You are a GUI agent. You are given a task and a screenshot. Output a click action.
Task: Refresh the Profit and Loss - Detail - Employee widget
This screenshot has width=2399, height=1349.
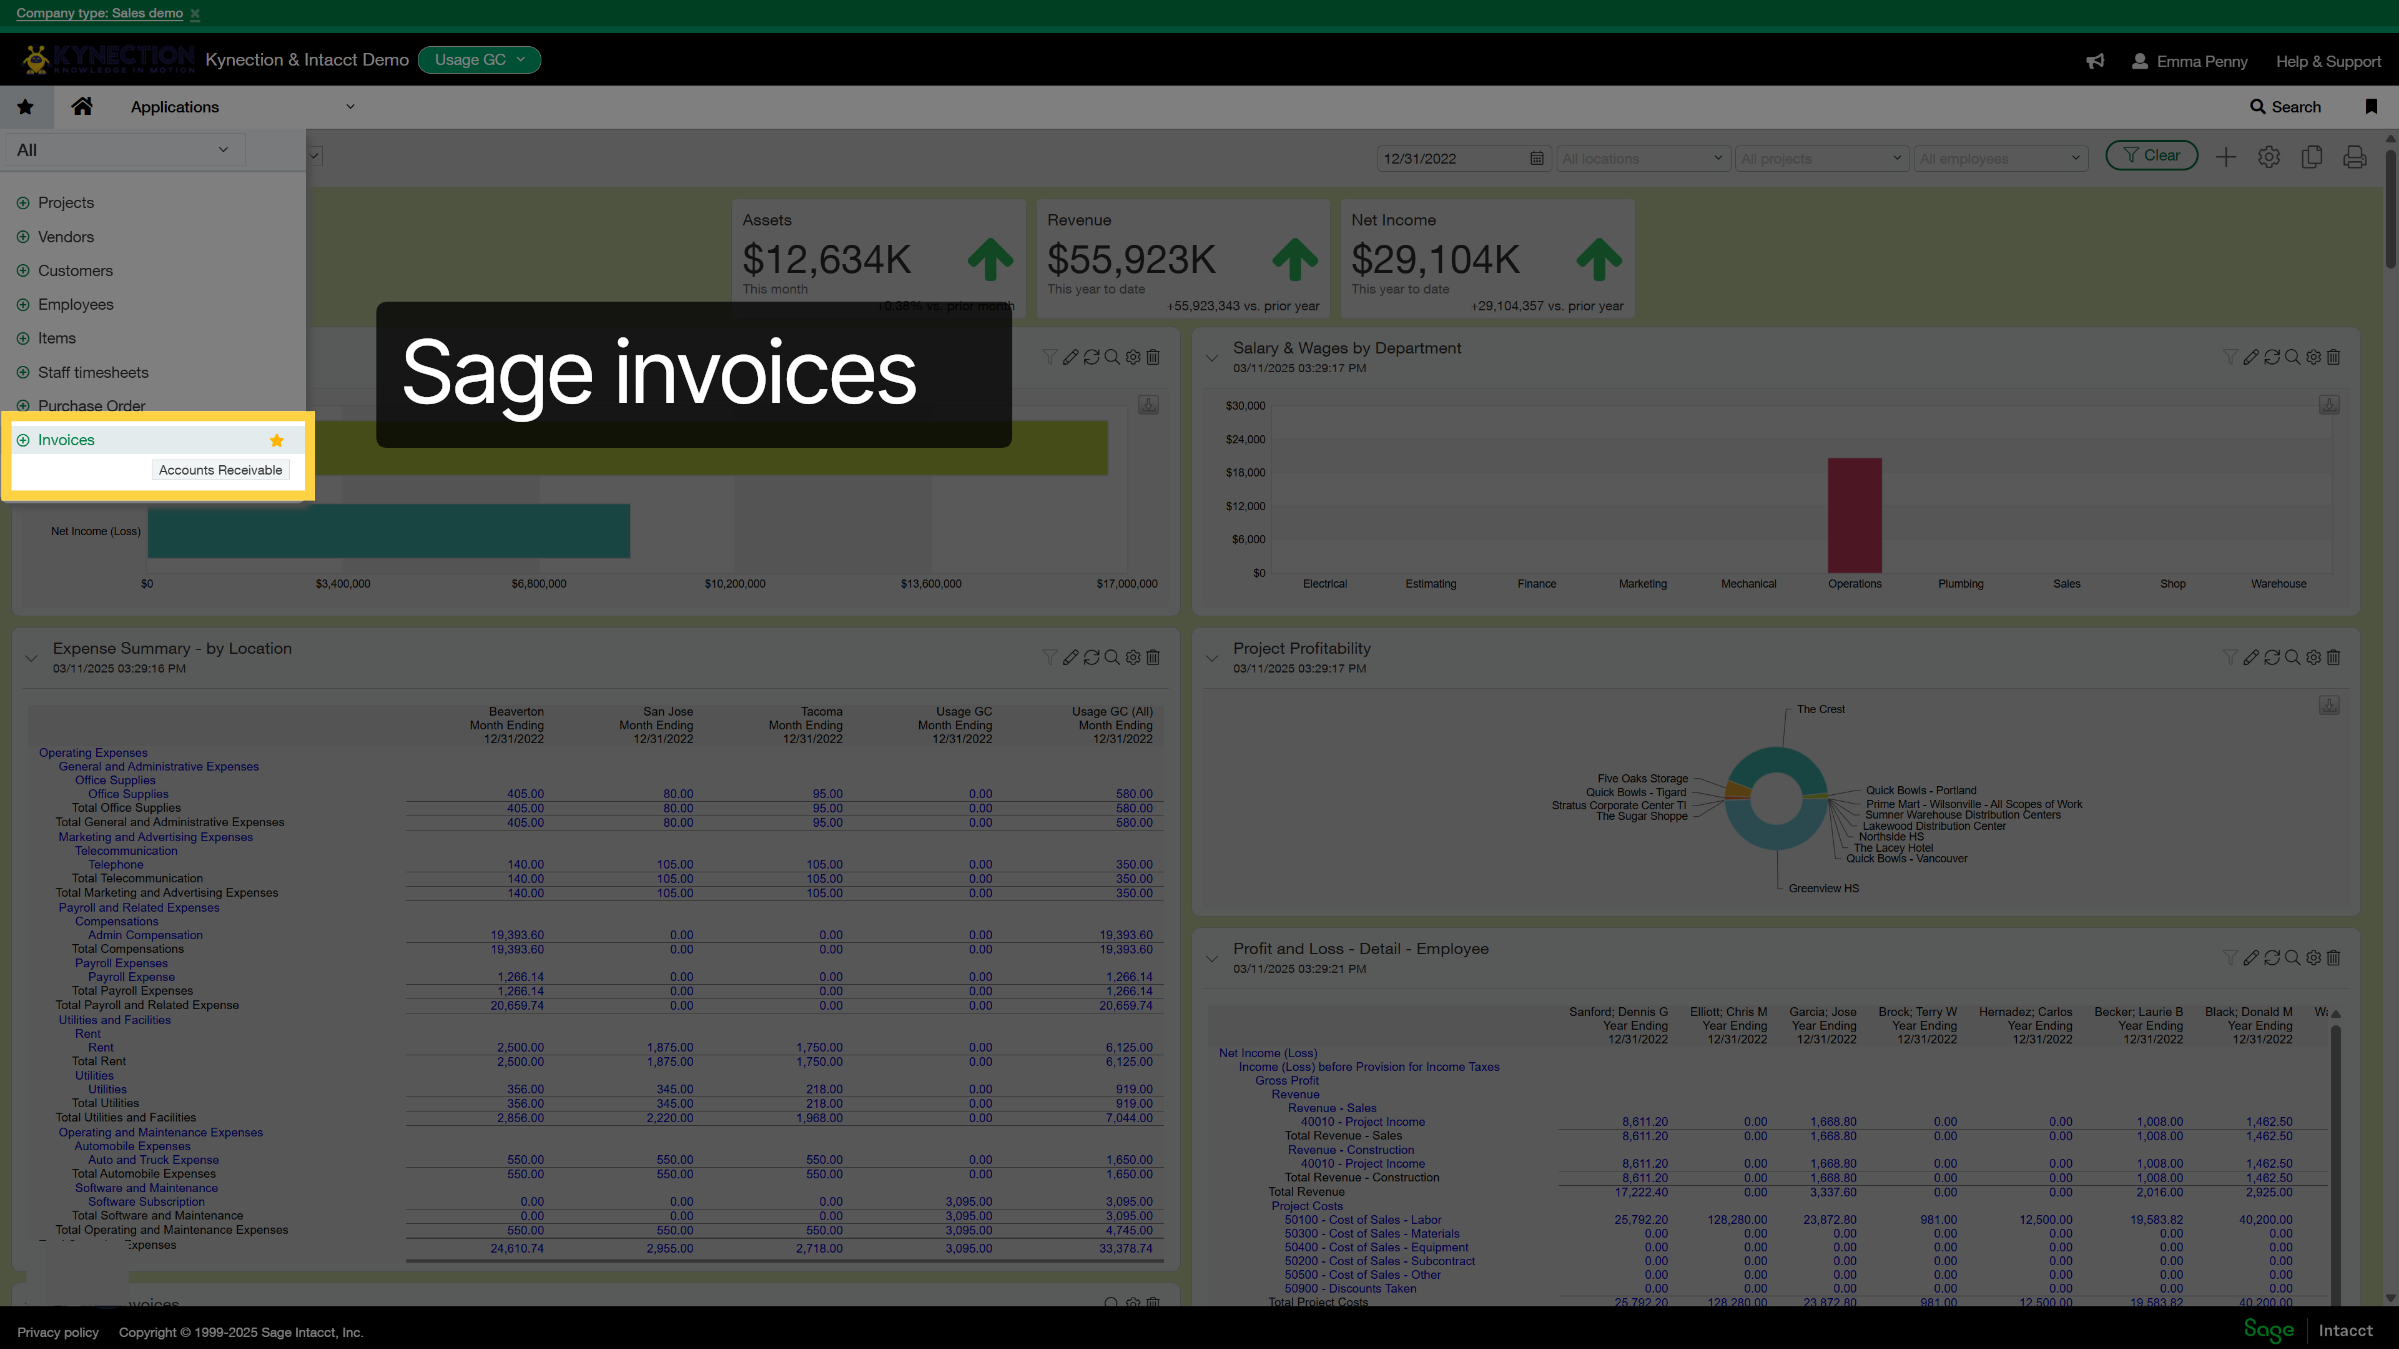tap(2271, 958)
